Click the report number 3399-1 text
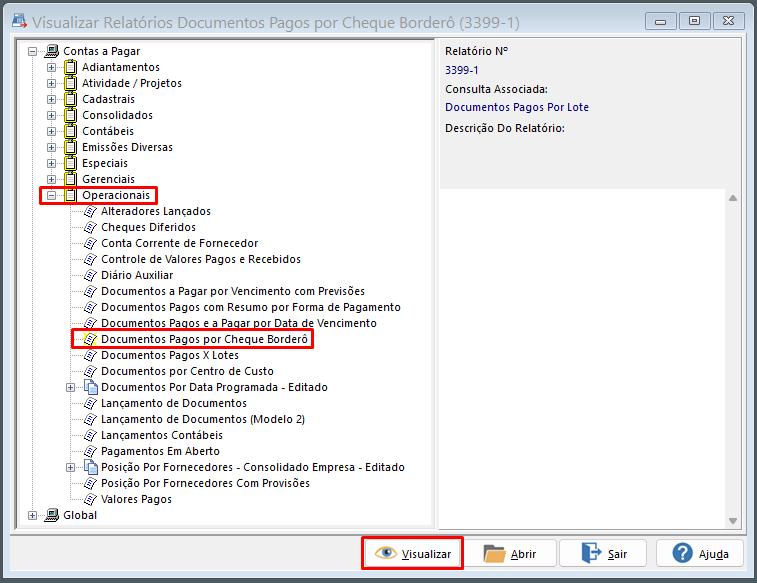 (x=462, y=70)
